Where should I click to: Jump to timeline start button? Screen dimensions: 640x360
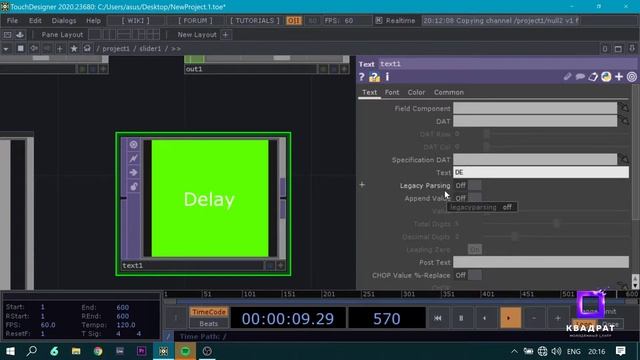tap(438, 318)
